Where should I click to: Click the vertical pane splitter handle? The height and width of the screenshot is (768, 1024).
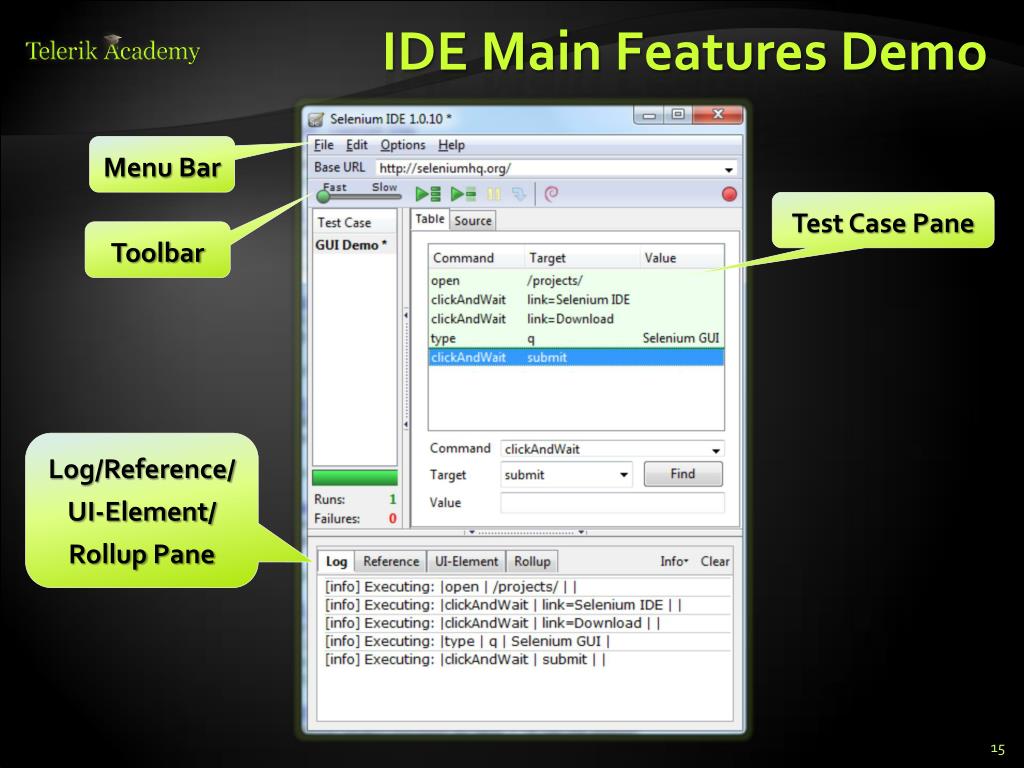coord(406,369)
